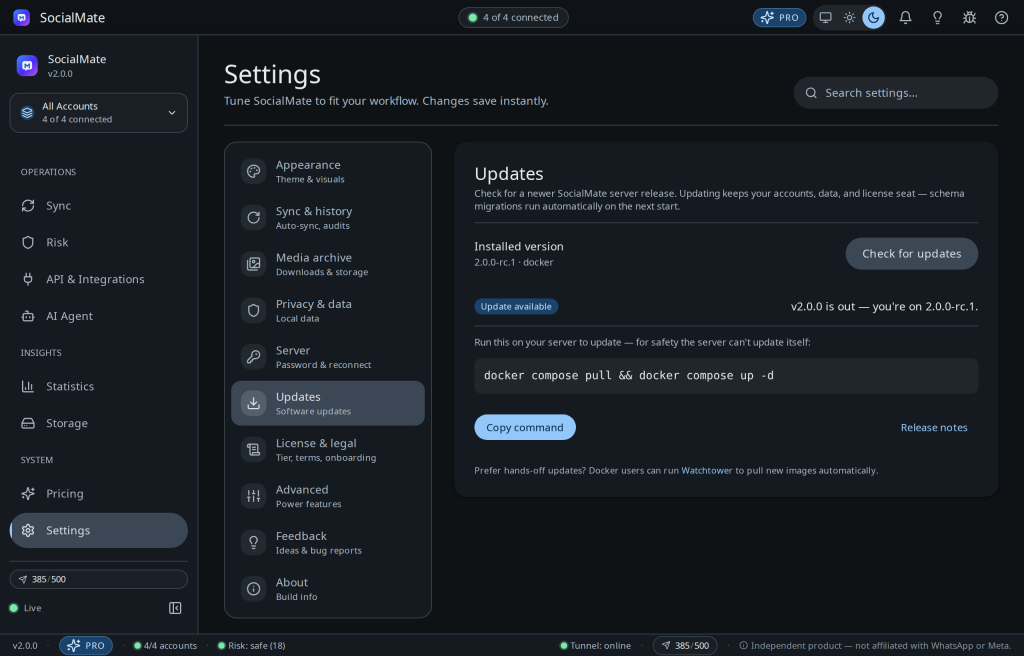
Task: Open the help question mark icon
Action: pos(1001,18)
